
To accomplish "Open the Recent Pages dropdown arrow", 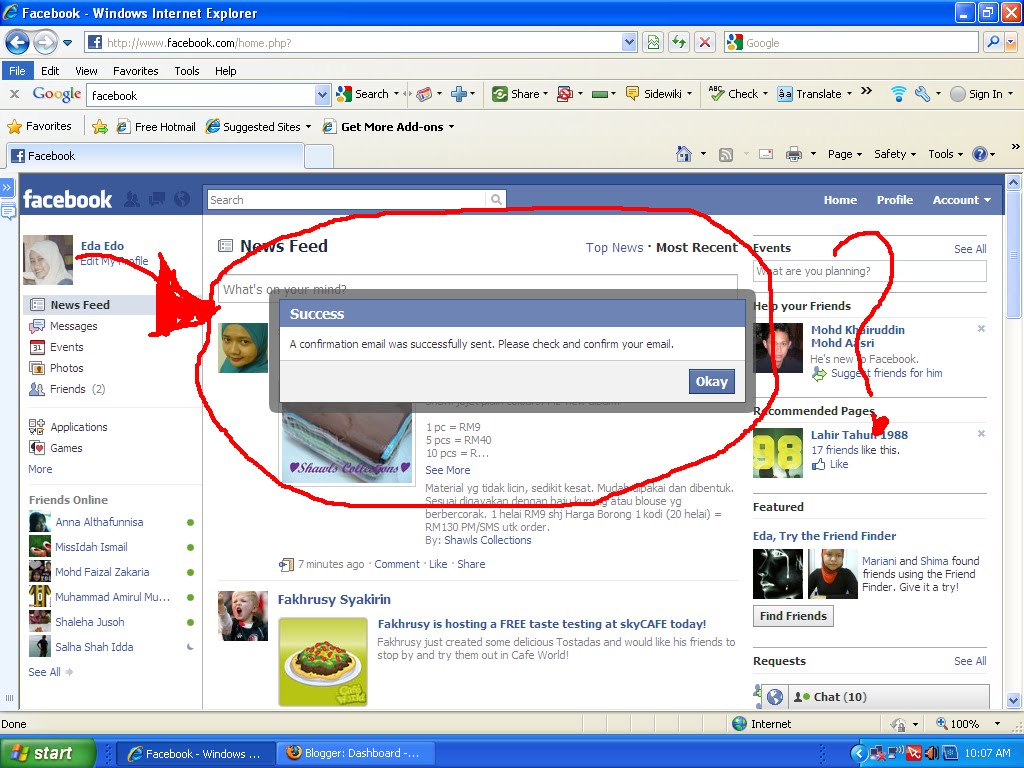I will [x=67, y=44].
